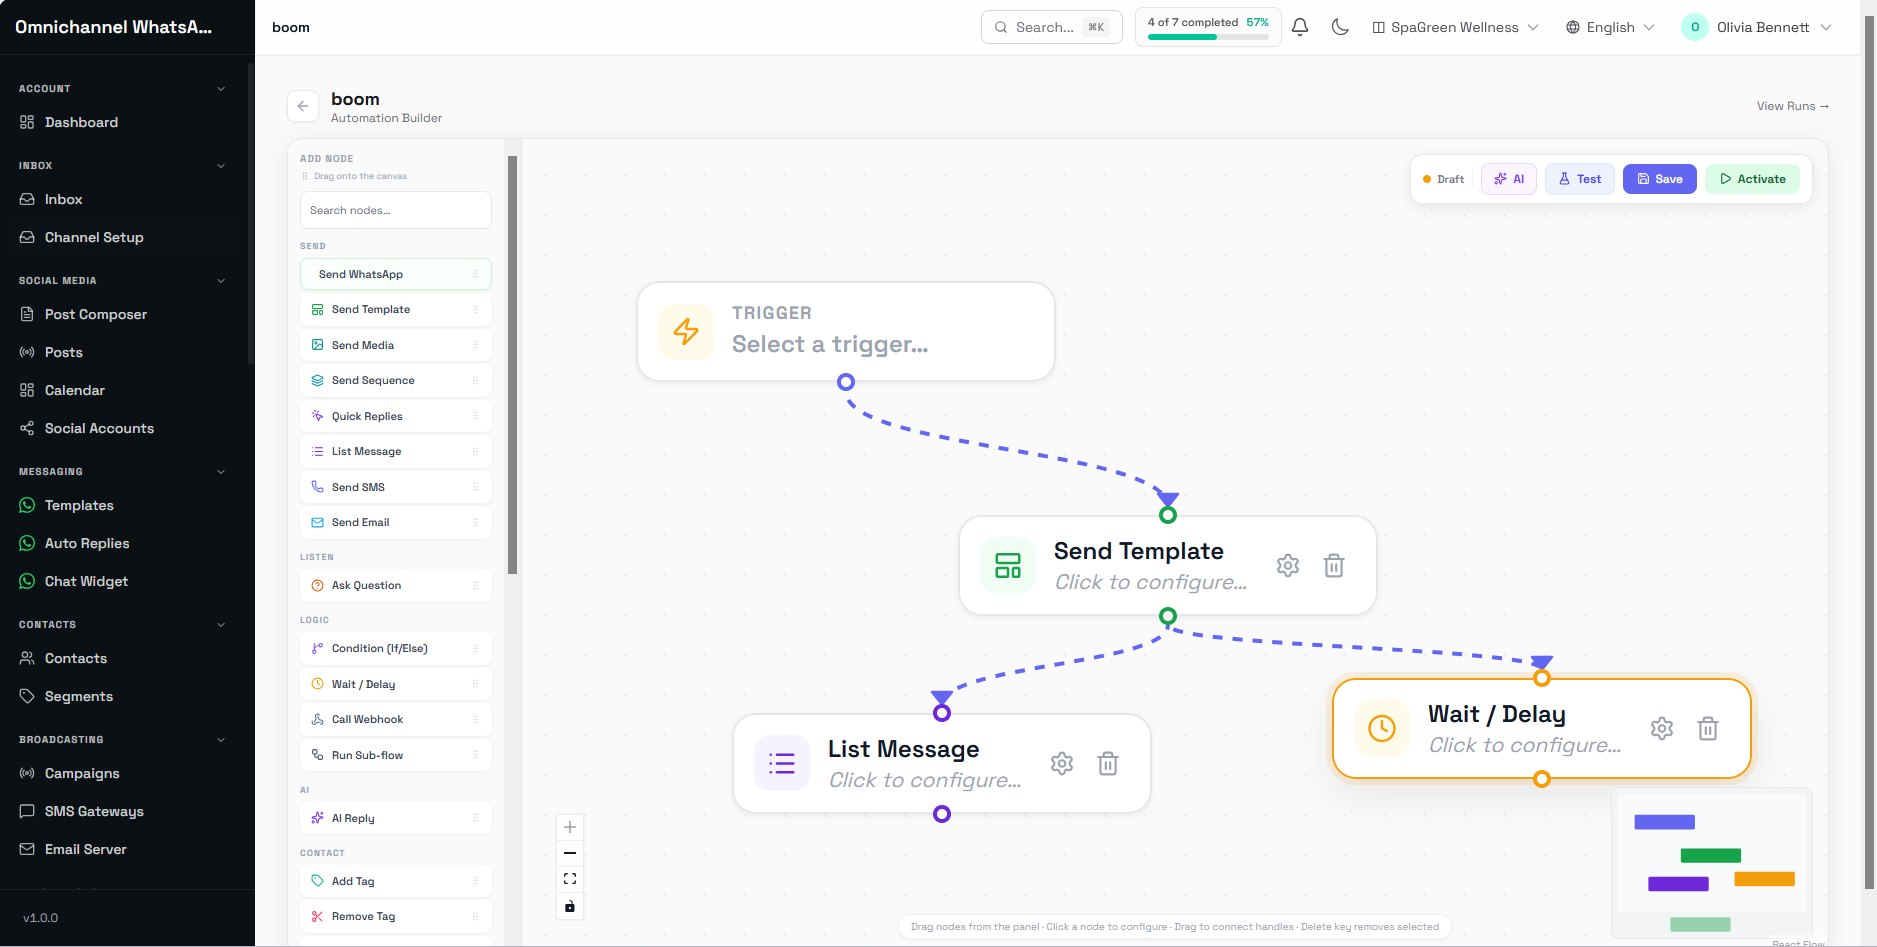This screenshot has width=1877, height=947.
Task: Select Condition (If/Else) node item
Action: click(395, 648)
